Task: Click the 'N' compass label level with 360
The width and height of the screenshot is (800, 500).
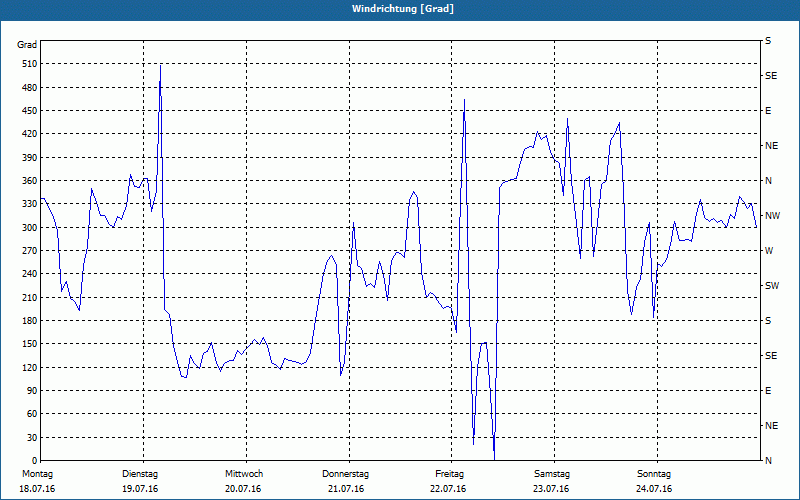Action: point(768,181)
